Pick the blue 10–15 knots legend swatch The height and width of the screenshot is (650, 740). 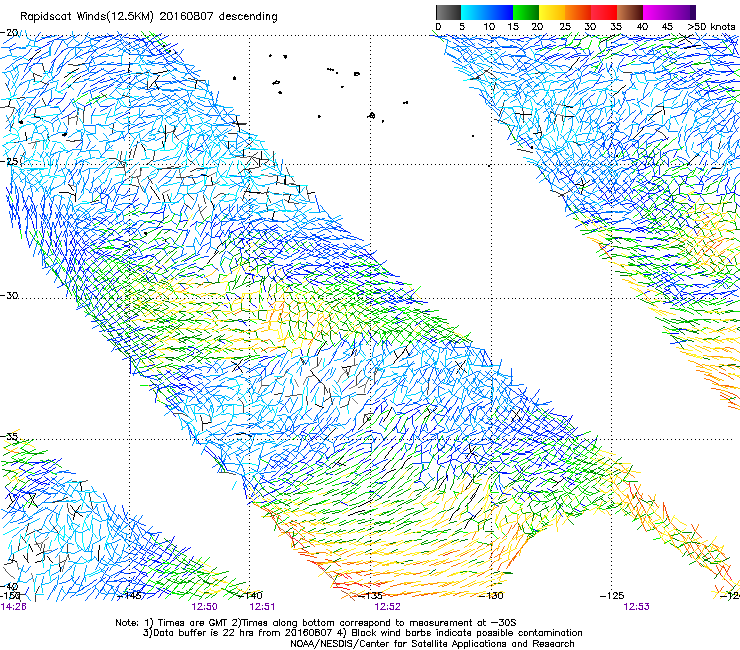click(500, 12)
